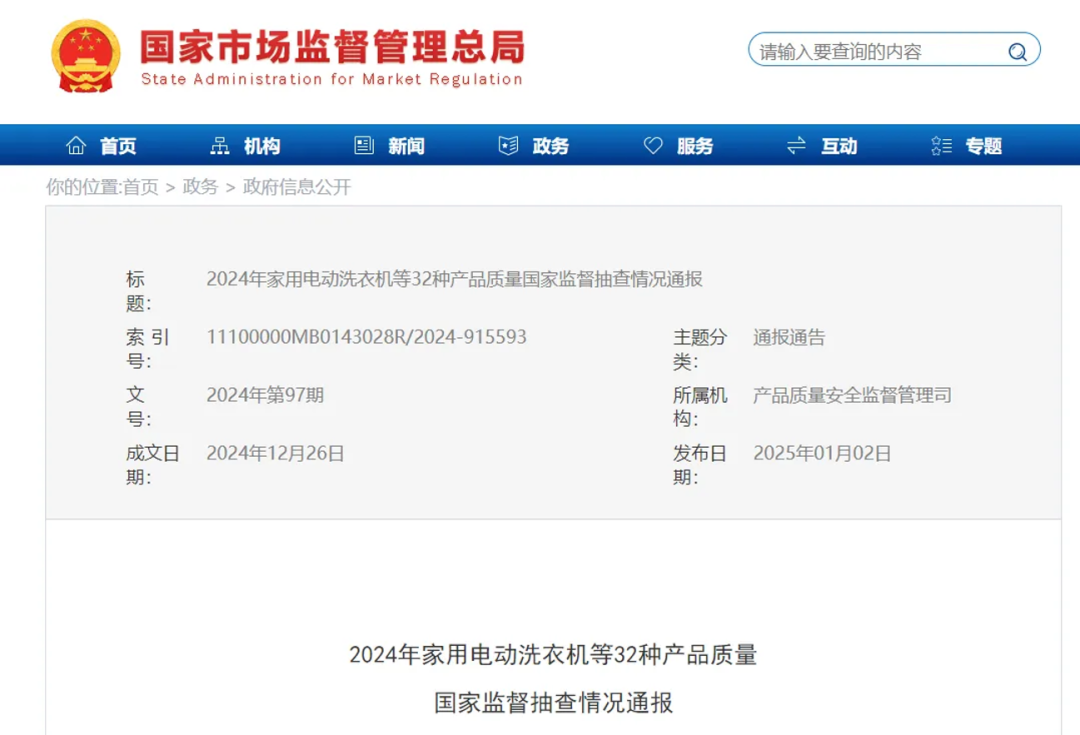
Task: Click the 政务 breadcrumb link
Action: (200, 187)
